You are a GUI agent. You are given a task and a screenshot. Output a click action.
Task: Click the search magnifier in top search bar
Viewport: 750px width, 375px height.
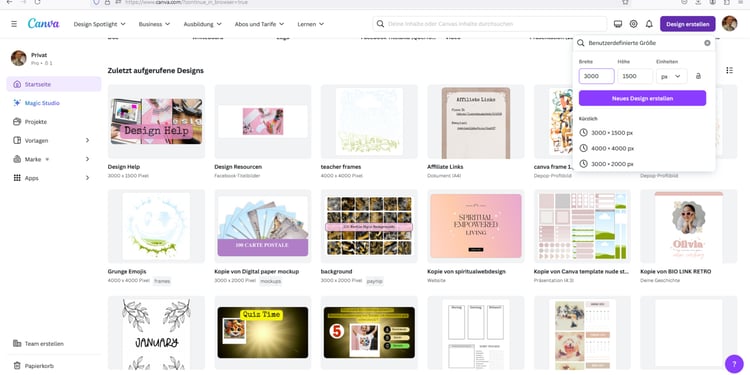click(380, 24)
